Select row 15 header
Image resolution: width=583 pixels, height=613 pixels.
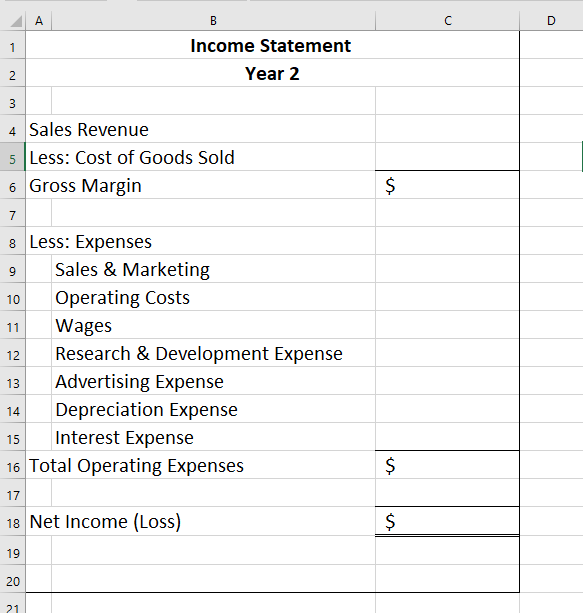[13, 437]
